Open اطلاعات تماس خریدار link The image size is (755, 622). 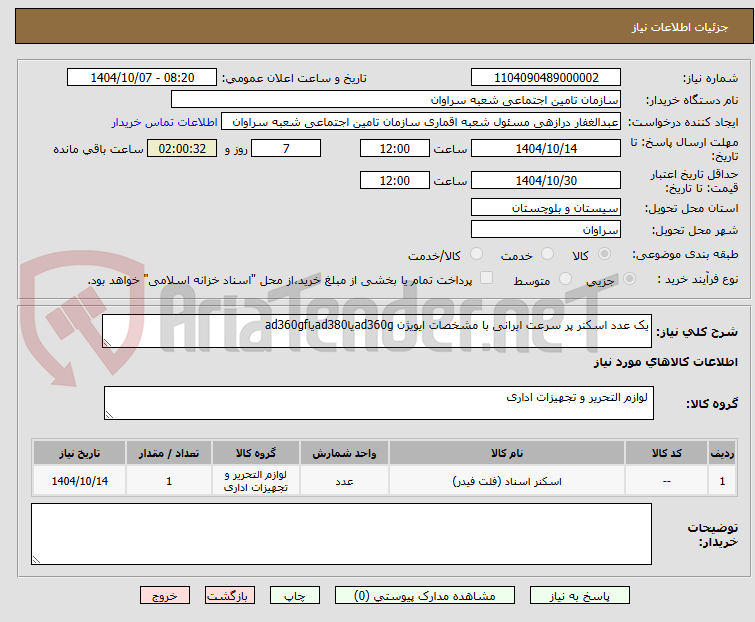tap(165, 122)
